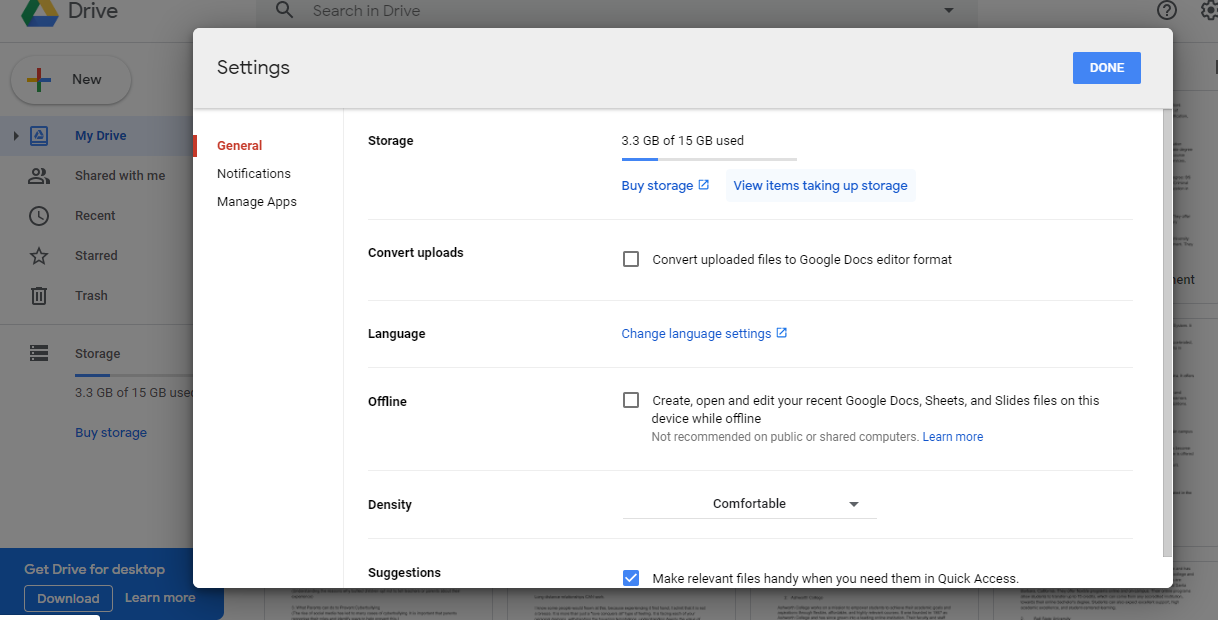
Task: Click the Shared with me people icon
Action: click(39, 176)
